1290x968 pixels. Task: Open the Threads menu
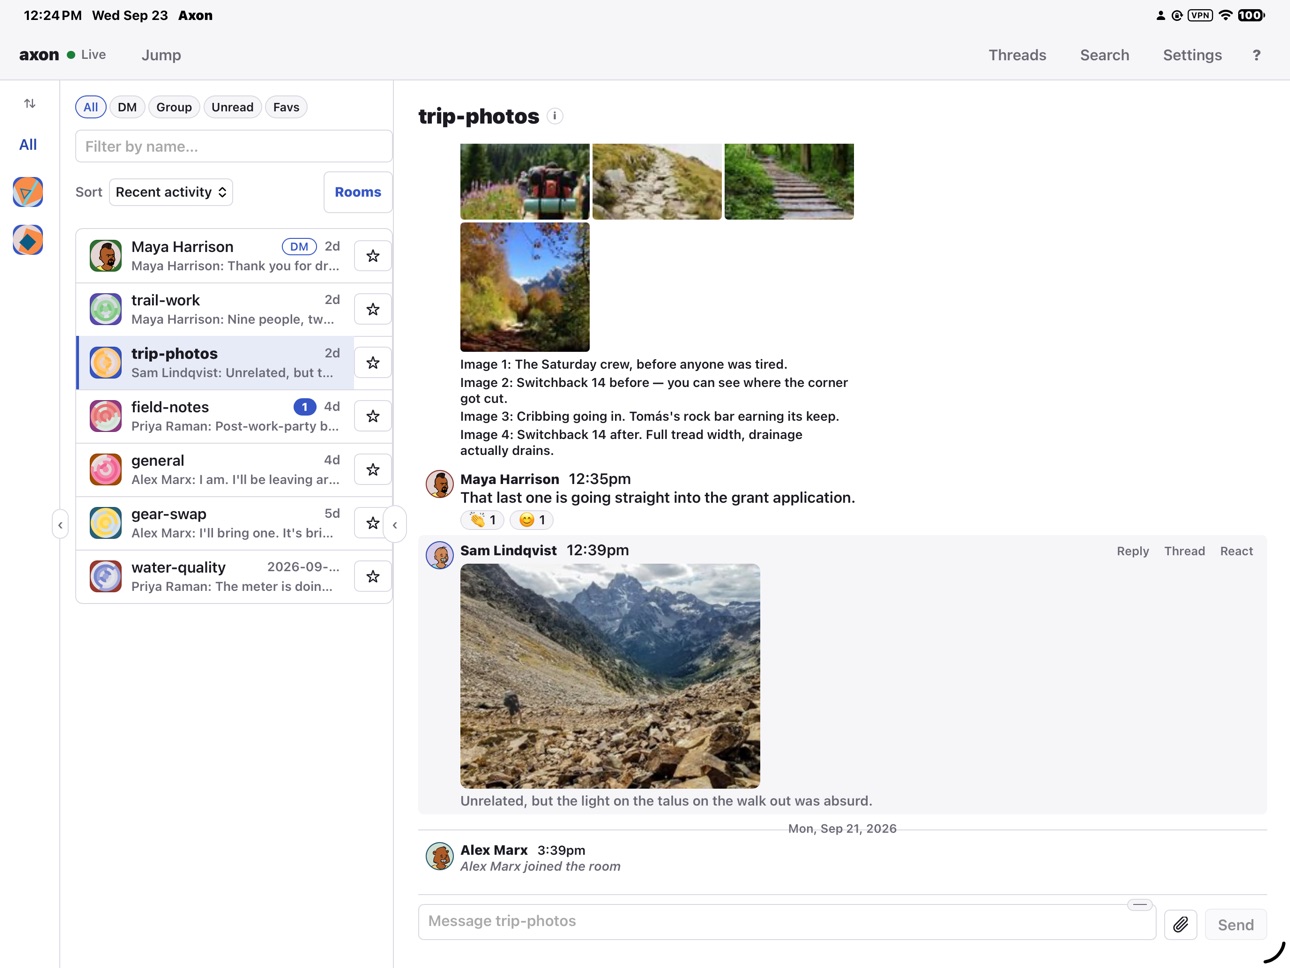coord(1017,55)
